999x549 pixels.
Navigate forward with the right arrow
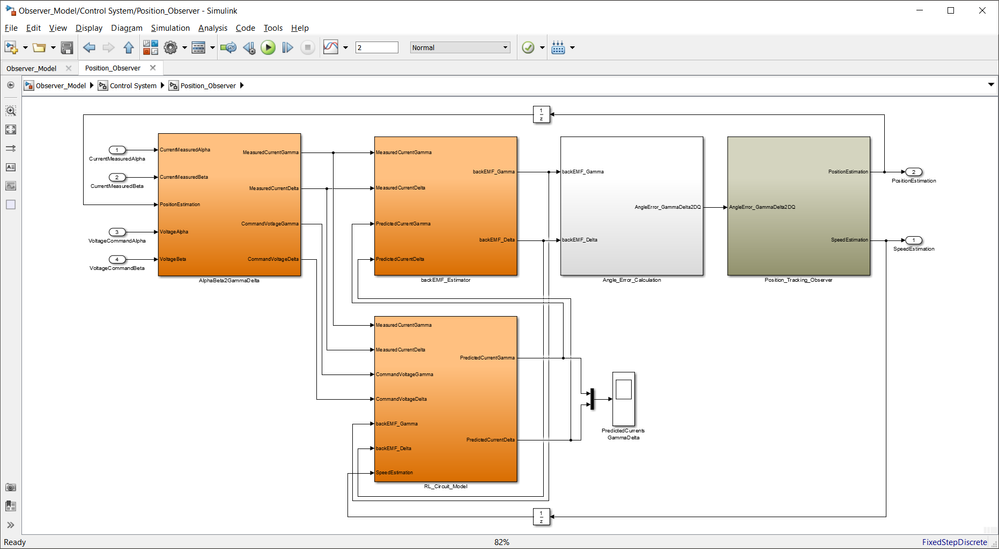pos(108,47)
